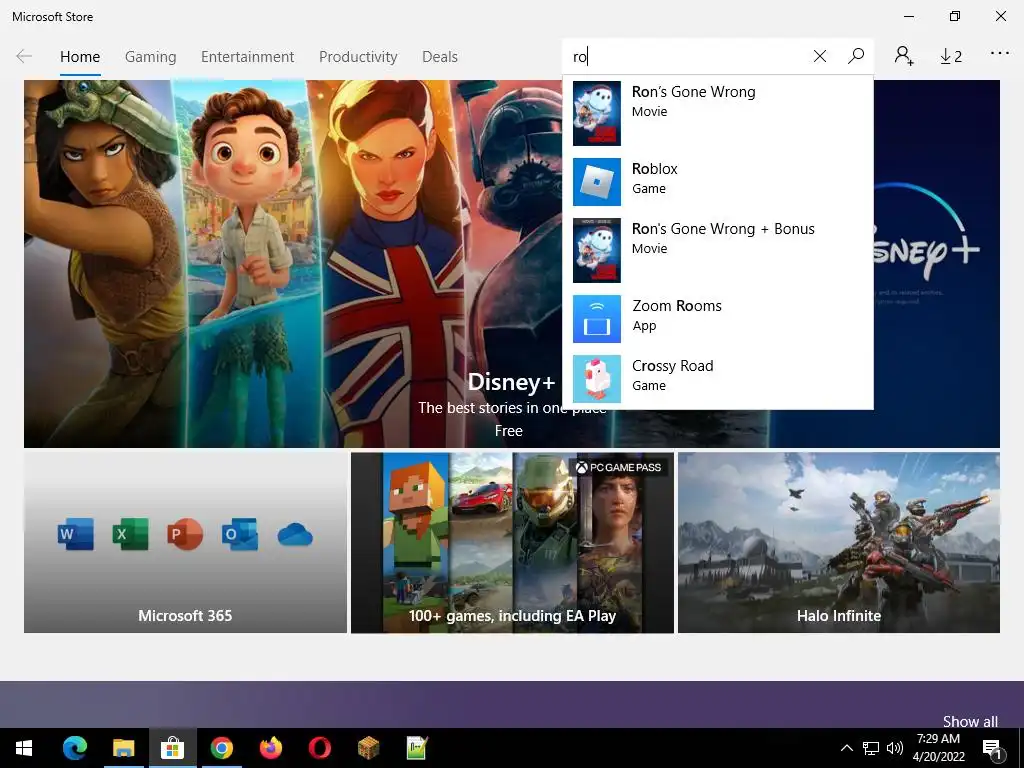Image resolution: width=1024 pixels, height=768 pixels.
Task: Open the Productivity tab
Action: (358, 57)
